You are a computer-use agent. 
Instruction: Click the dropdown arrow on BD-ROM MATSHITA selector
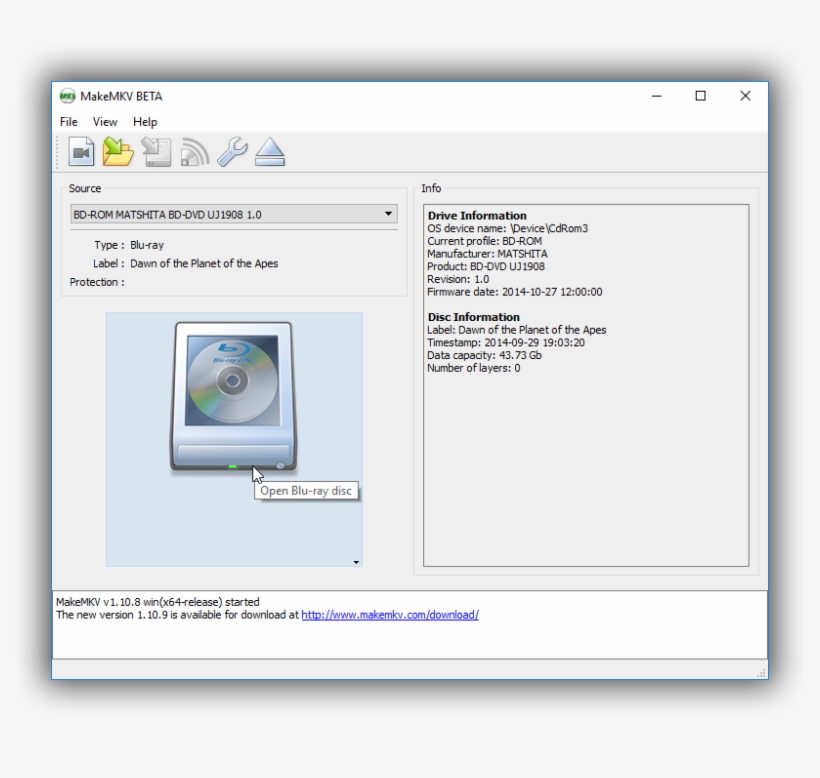[x=388, y=214]
